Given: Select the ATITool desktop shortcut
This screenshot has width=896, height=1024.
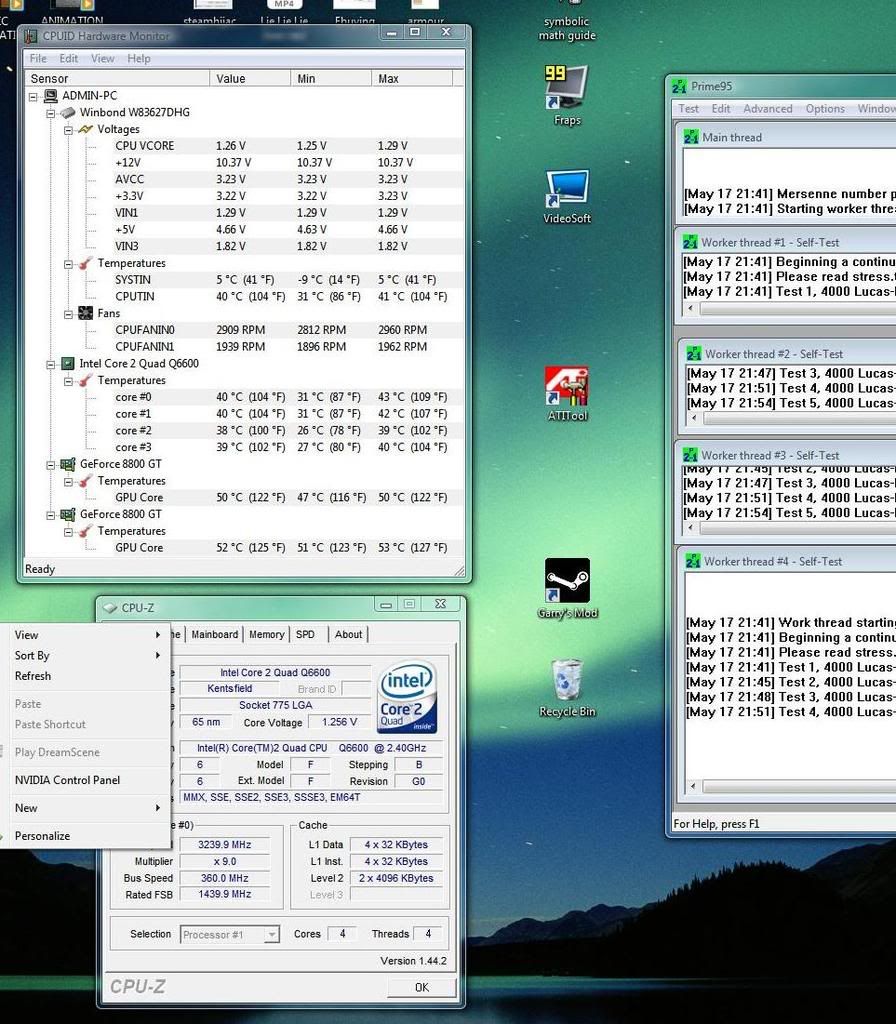Looking at the screenshot, I should pyautogui.click(x=567, y=394).
